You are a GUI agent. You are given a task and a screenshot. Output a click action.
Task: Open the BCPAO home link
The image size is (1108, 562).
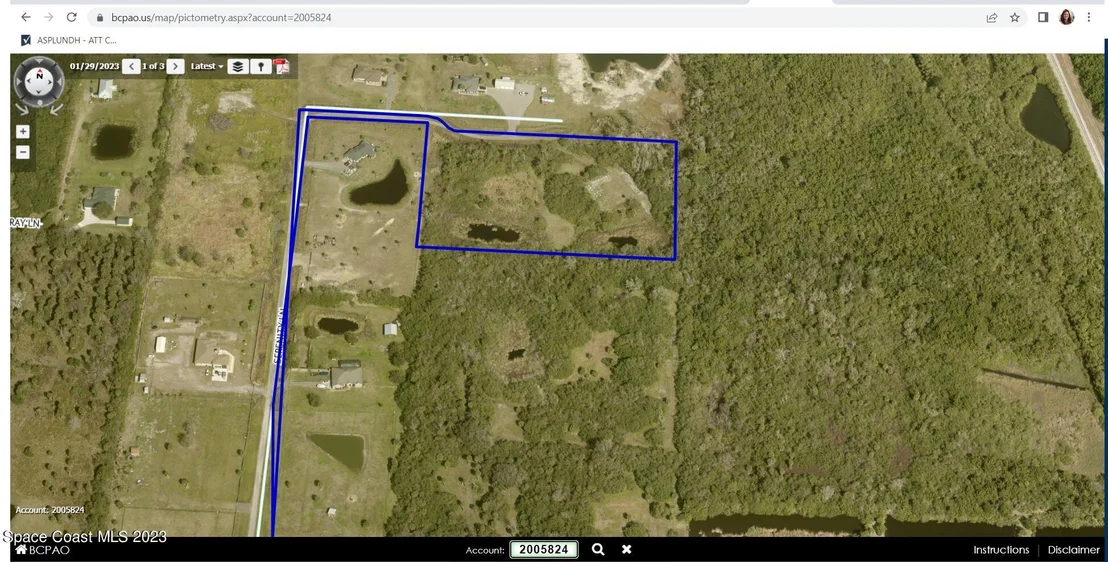(42, 550)
